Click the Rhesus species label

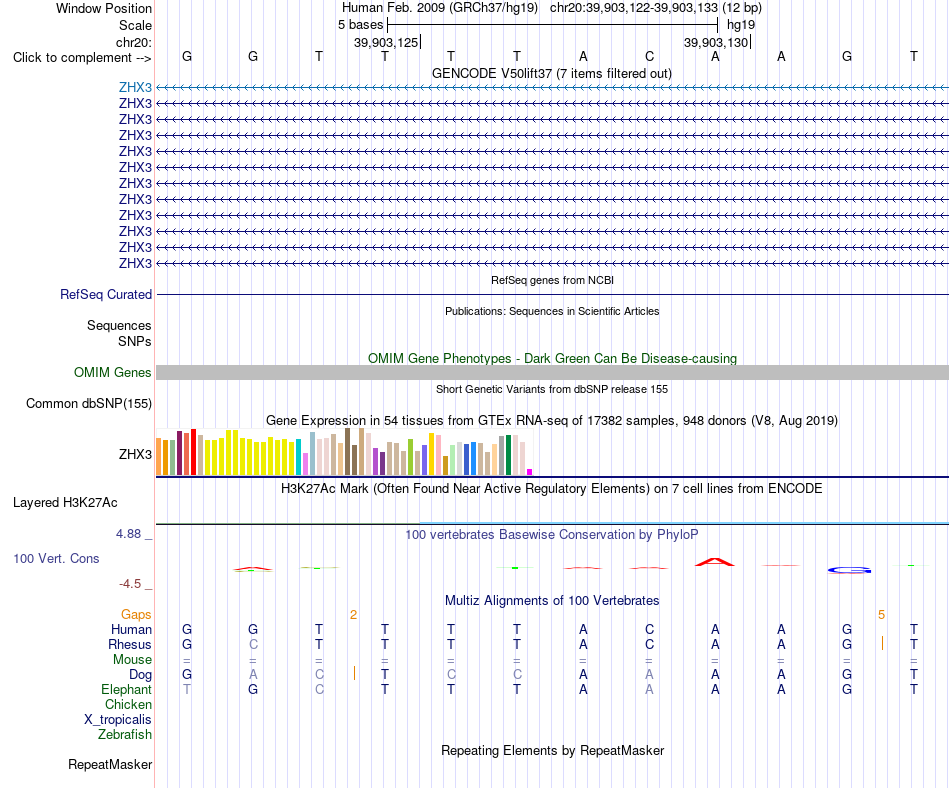(x=130, y=644)
